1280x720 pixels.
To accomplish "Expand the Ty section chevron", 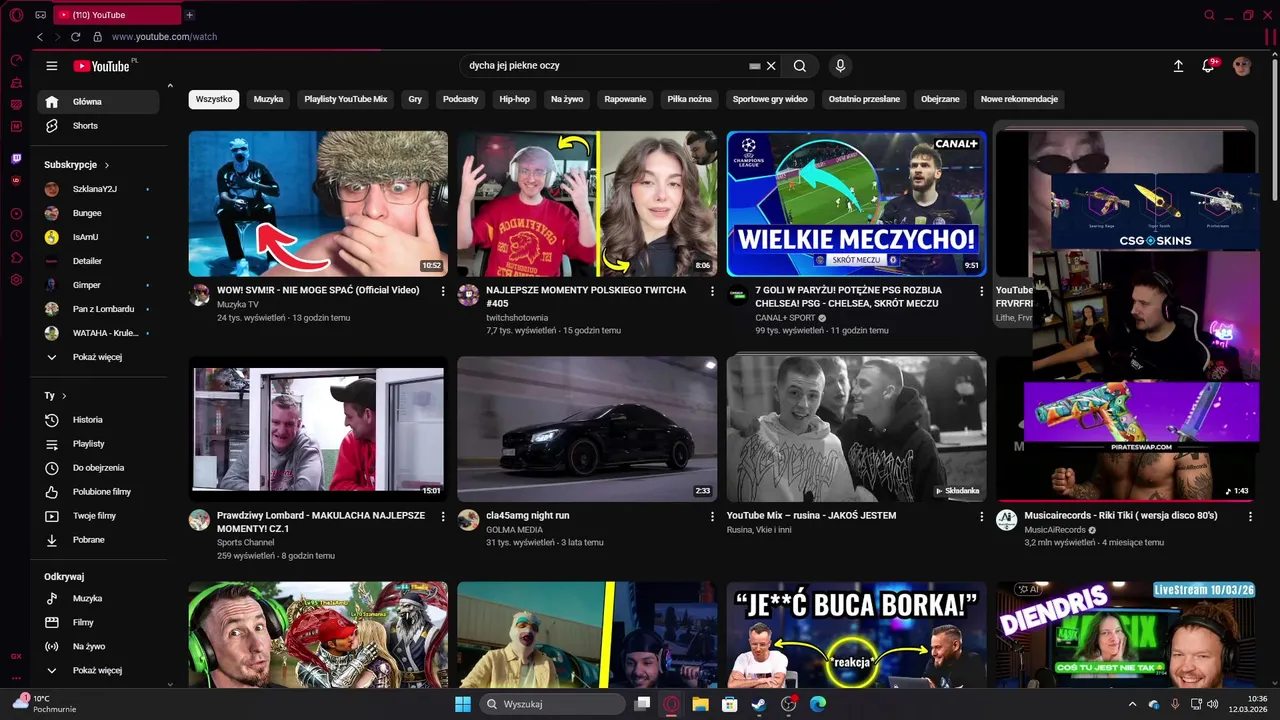I will tap(64, 396).
